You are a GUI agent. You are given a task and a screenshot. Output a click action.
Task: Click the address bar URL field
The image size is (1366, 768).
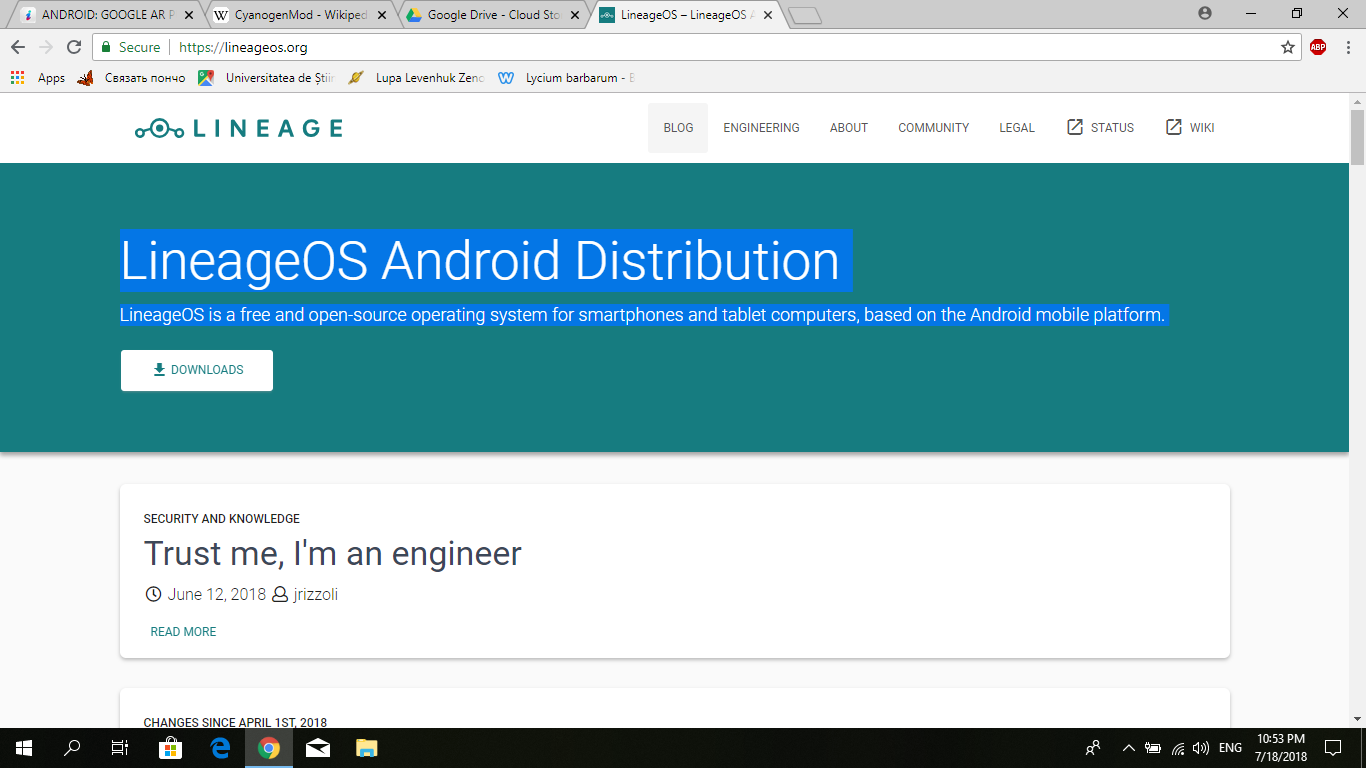tap(700, 47)
